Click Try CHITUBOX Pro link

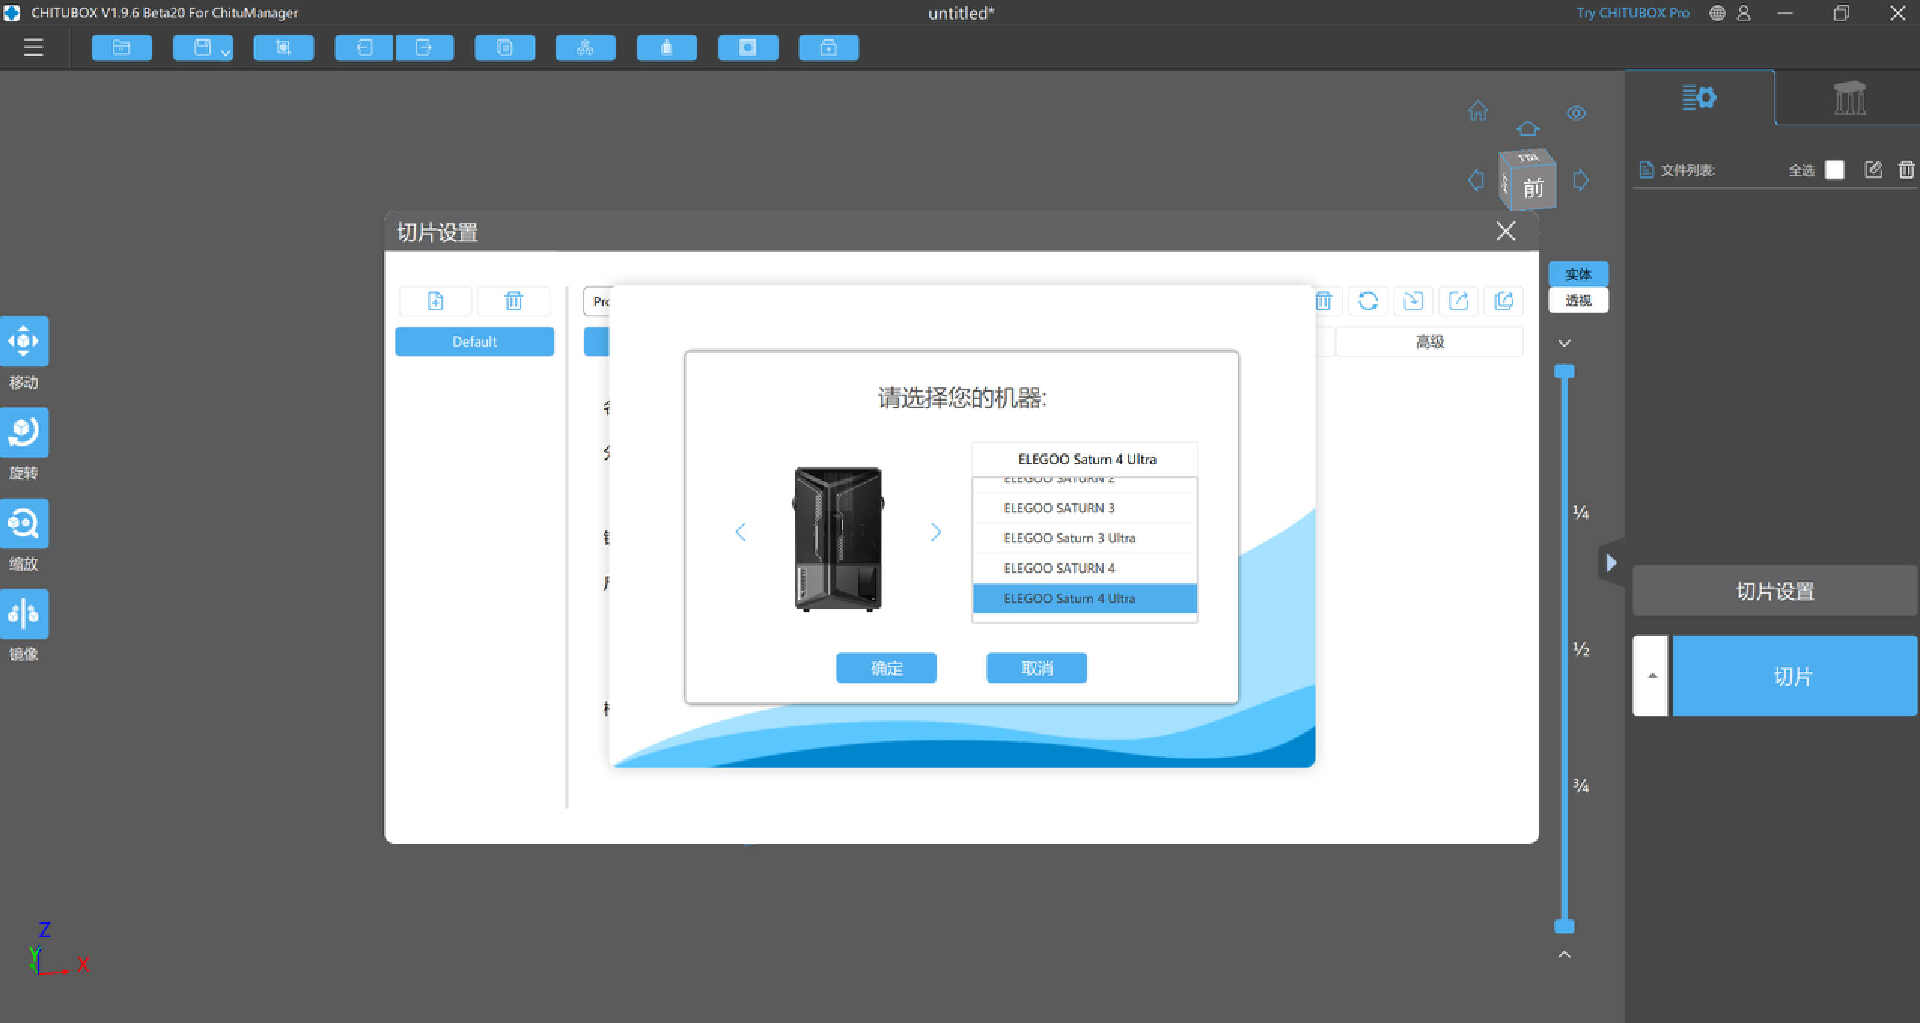pyautogui.click(x=1633, y=13)
